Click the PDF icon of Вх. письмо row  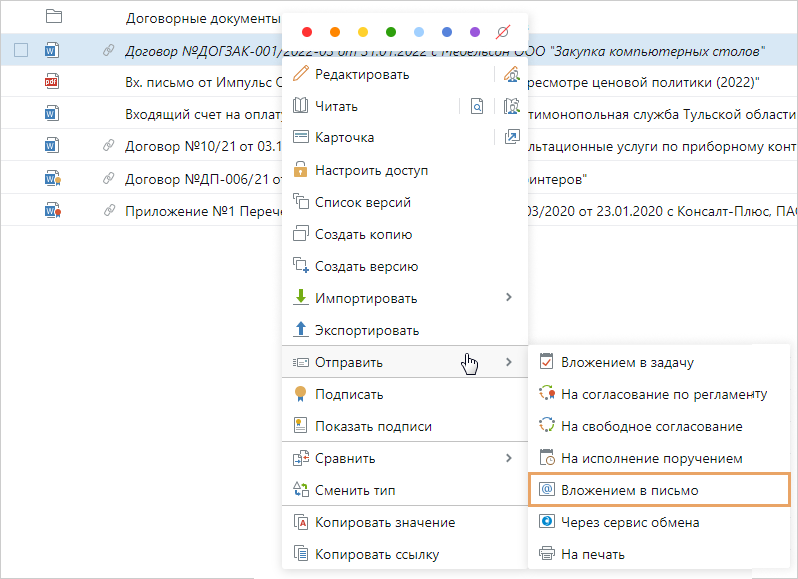coord(53,82)
